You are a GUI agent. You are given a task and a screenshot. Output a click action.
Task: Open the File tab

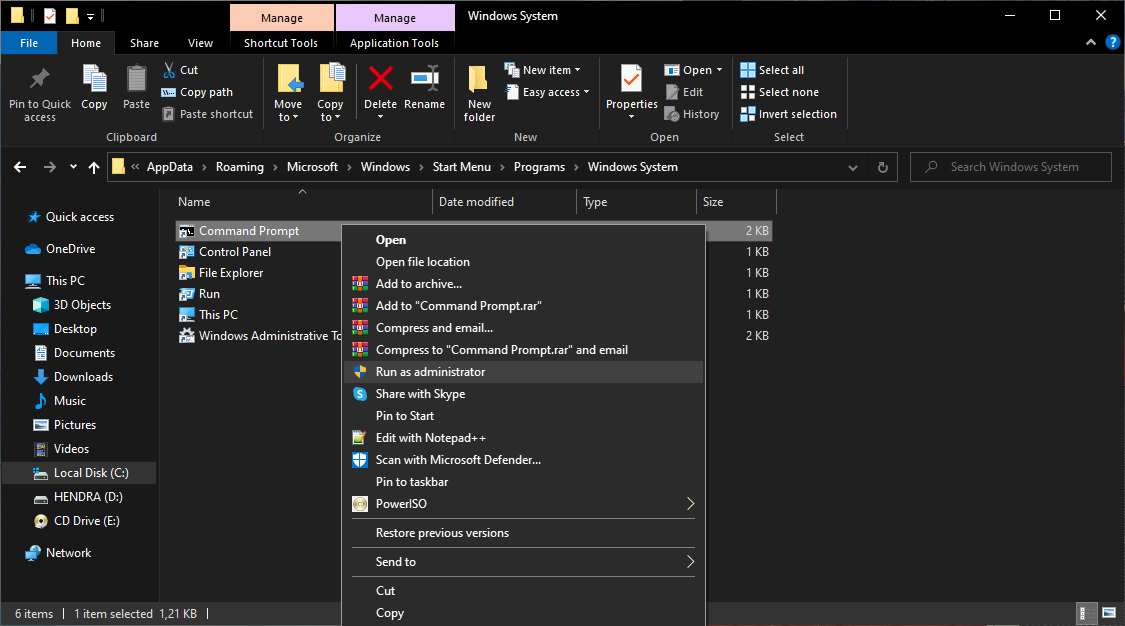tap(29, 43)
